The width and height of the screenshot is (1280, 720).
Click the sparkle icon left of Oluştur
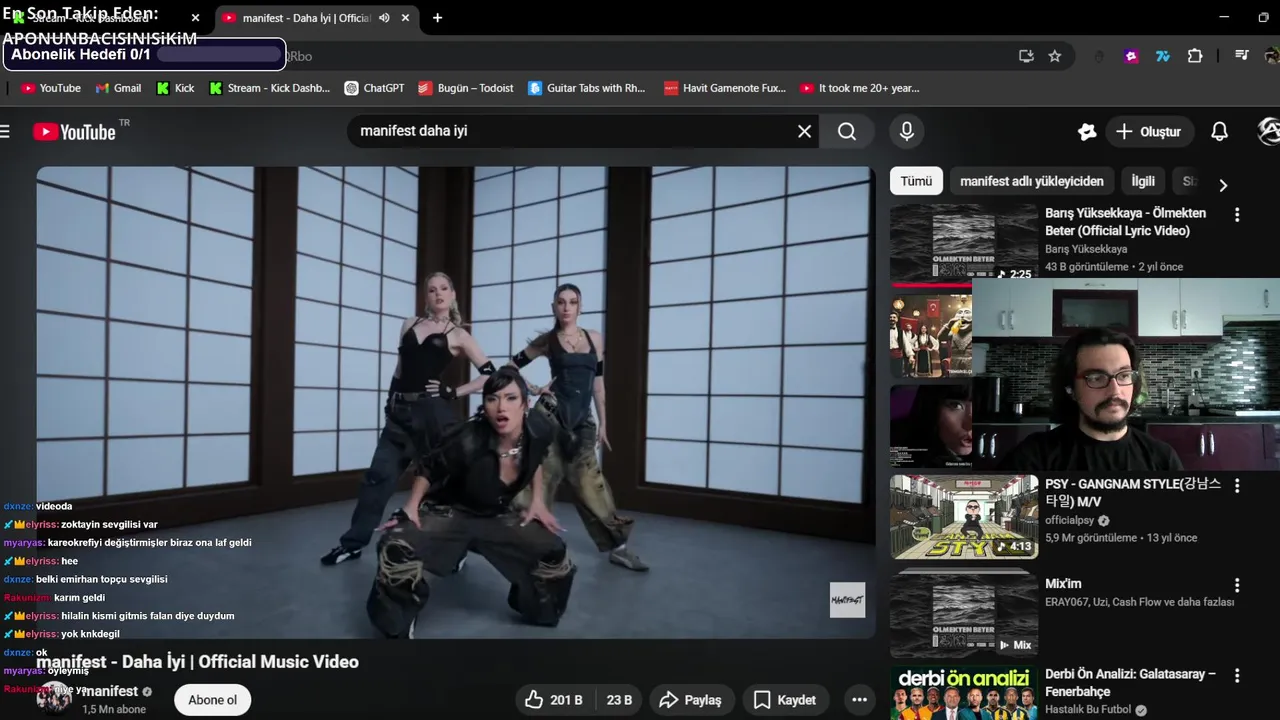click(x=1087, y=131)
